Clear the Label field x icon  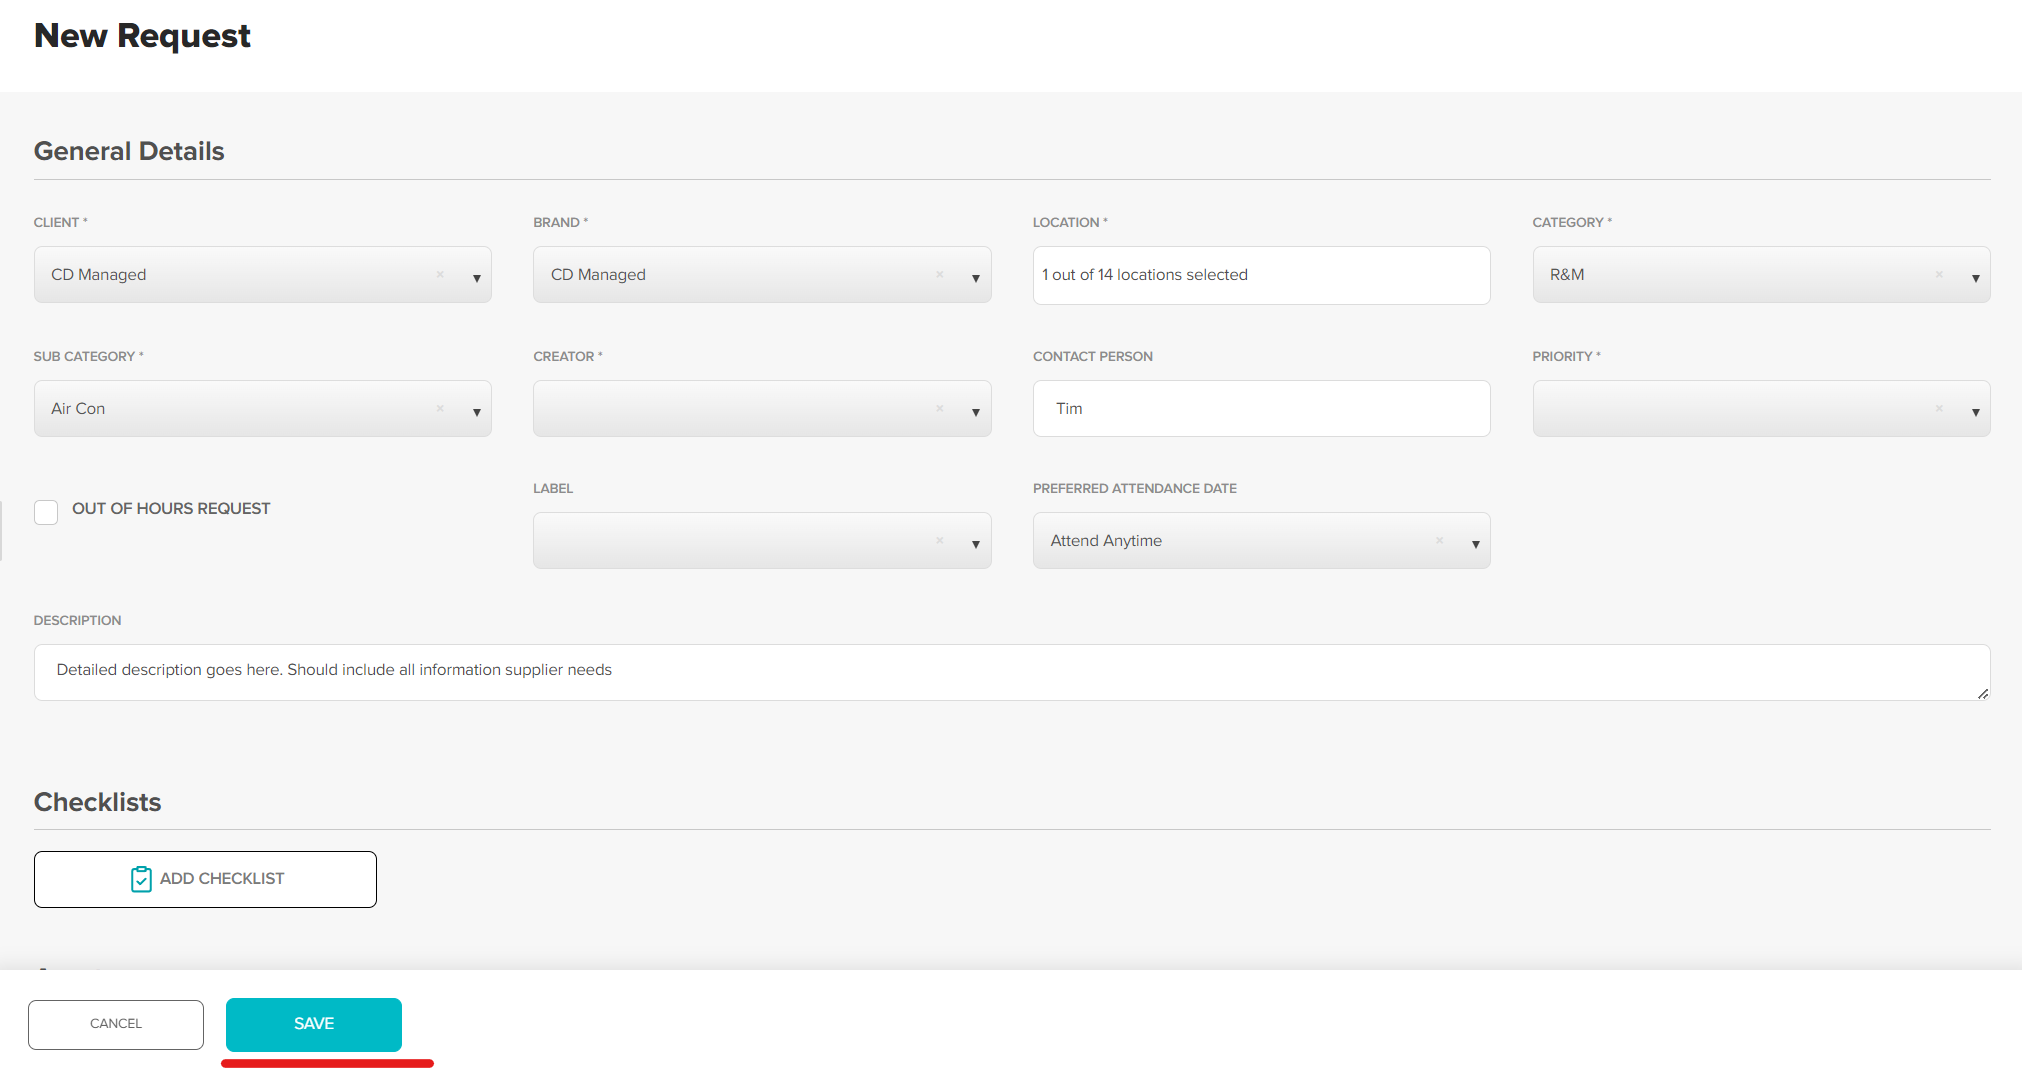pos(940,540)
